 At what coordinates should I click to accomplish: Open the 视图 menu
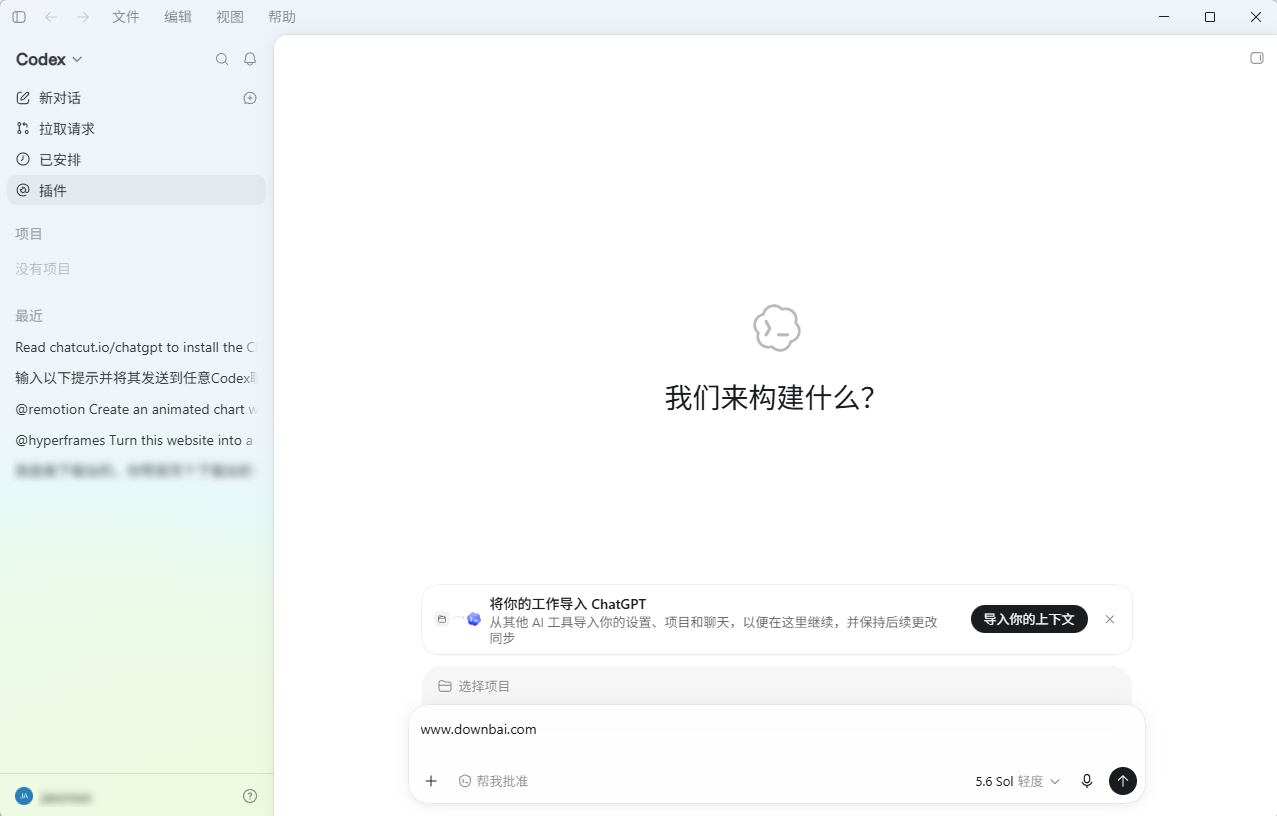(230, 17)
